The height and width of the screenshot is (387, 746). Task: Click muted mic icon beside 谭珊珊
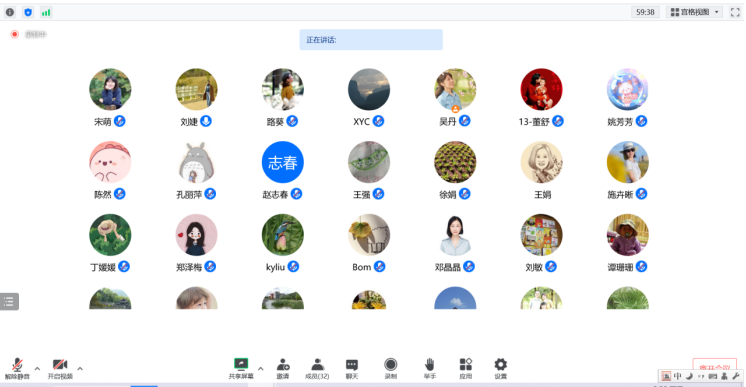[642, 267]
